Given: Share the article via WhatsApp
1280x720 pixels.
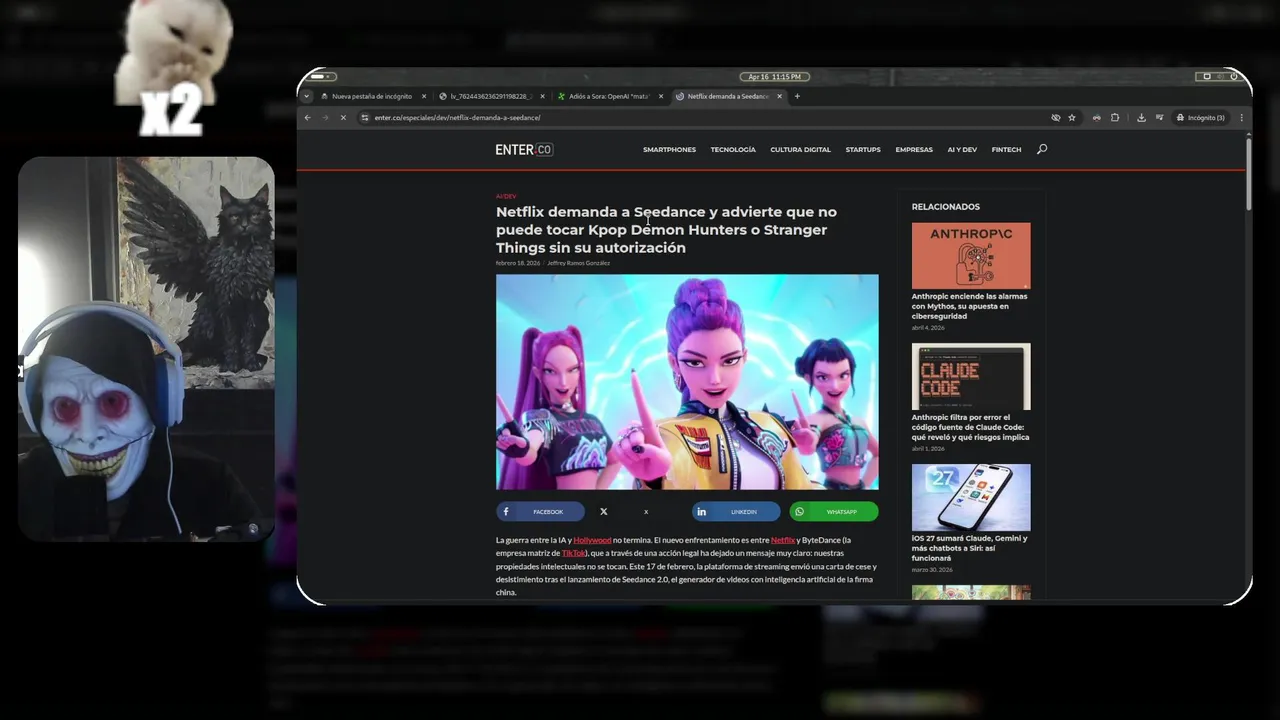Looking at the screenshot, I should 834,512.
